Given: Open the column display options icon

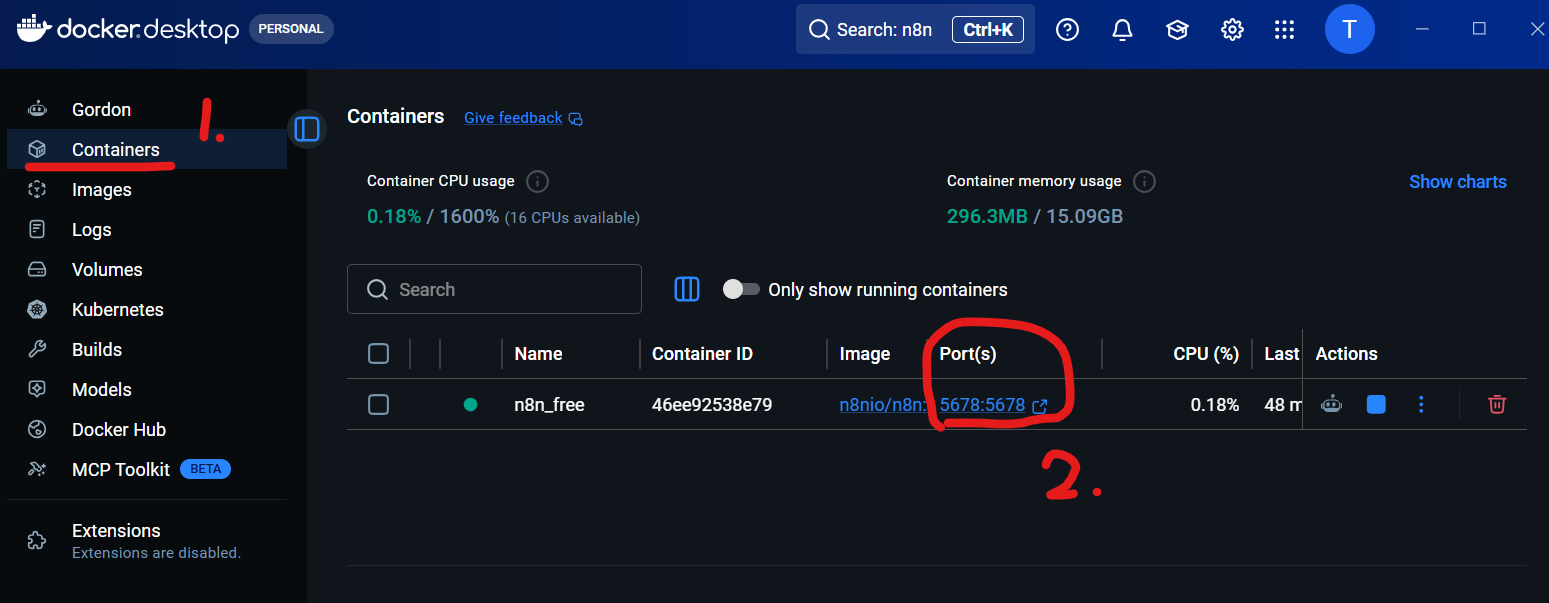Looking at the screenshot, I should pos(687,289).
